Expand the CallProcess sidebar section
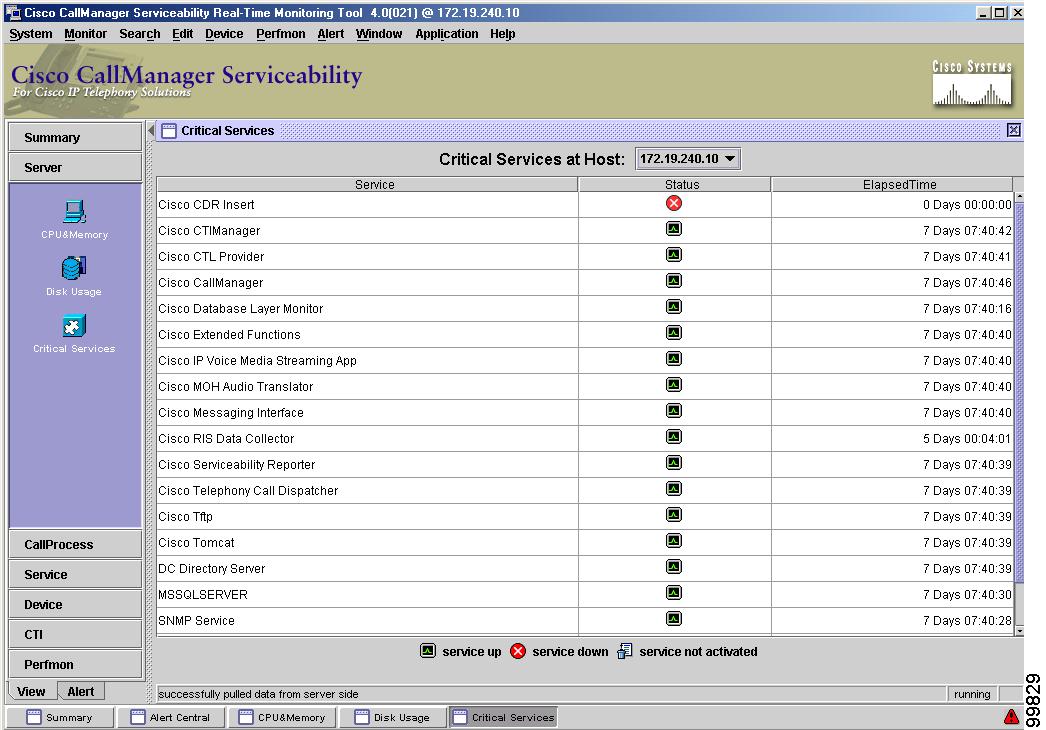1046x730 pixels. coord(75,544)
